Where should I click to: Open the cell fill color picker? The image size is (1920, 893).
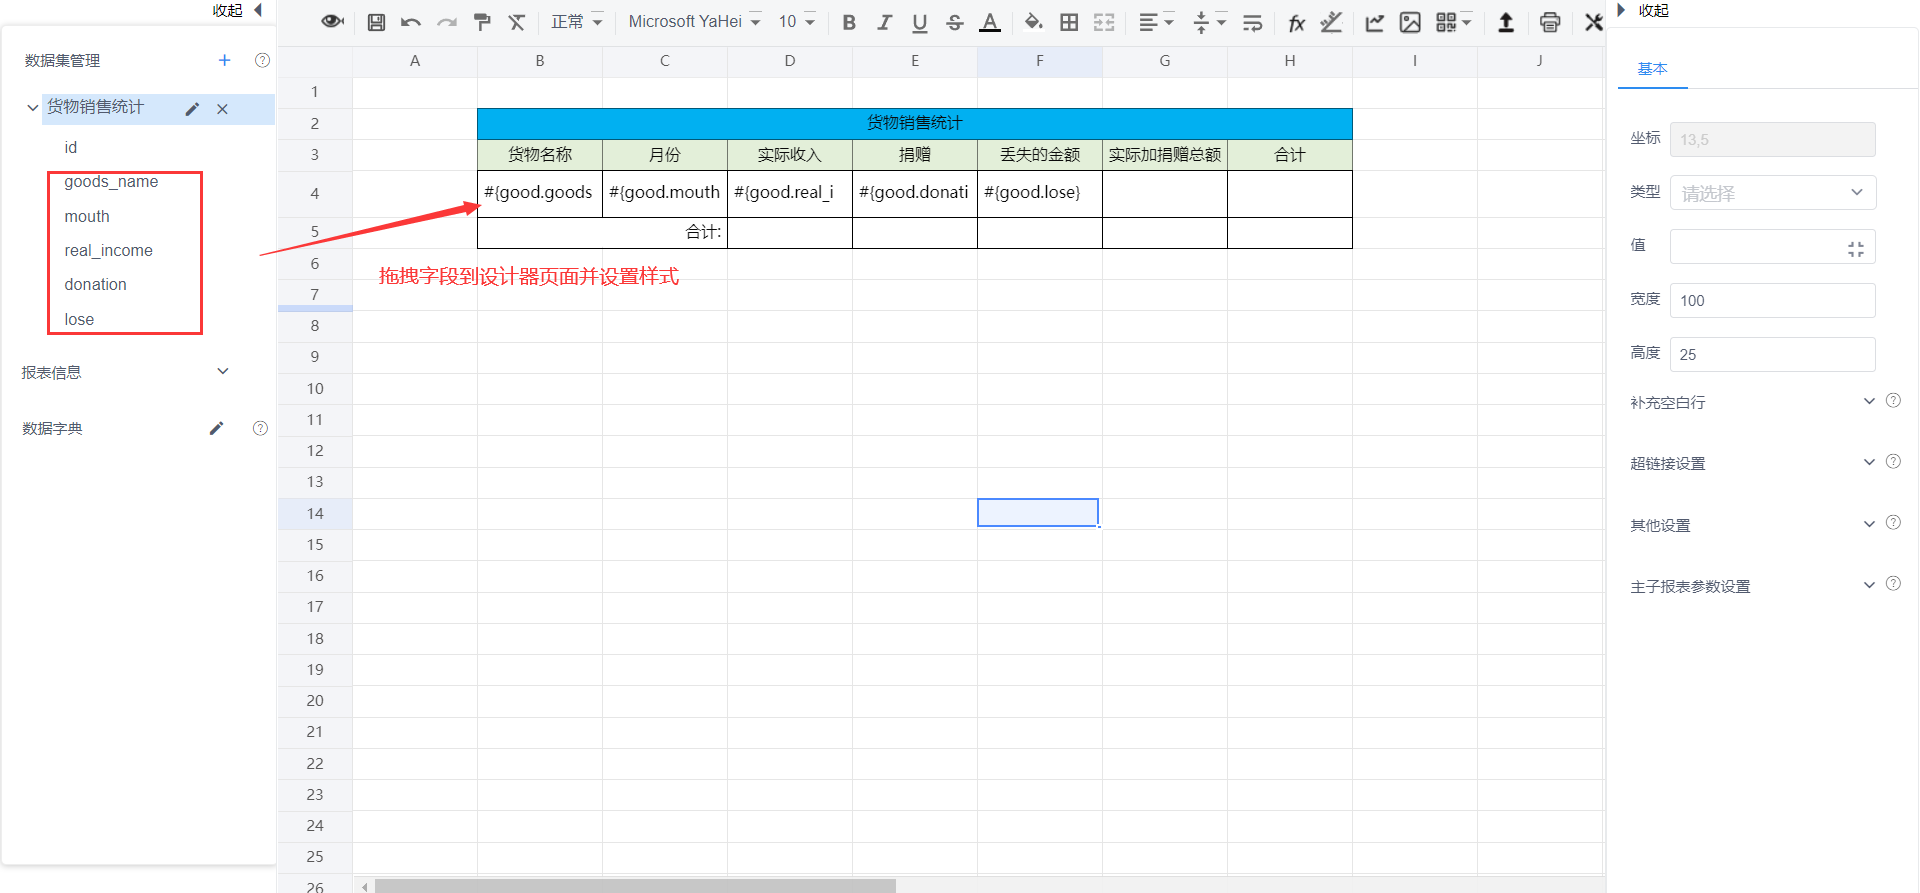tap(1033, 22)
